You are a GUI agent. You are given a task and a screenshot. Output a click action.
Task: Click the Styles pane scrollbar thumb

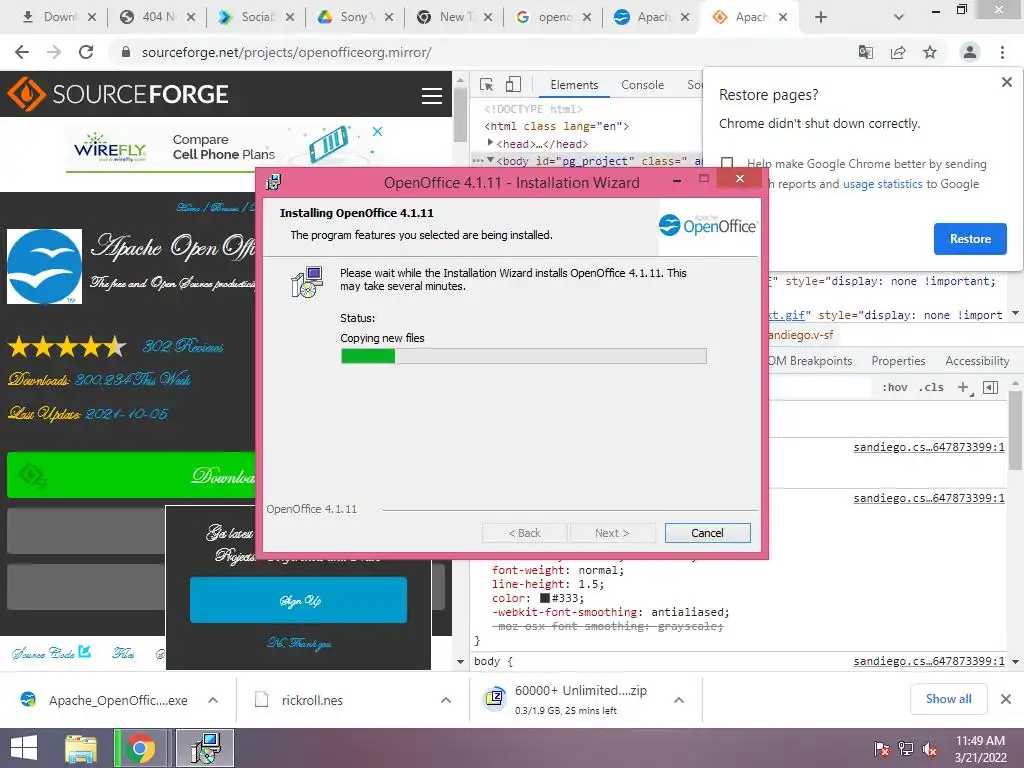(1016, 429)
